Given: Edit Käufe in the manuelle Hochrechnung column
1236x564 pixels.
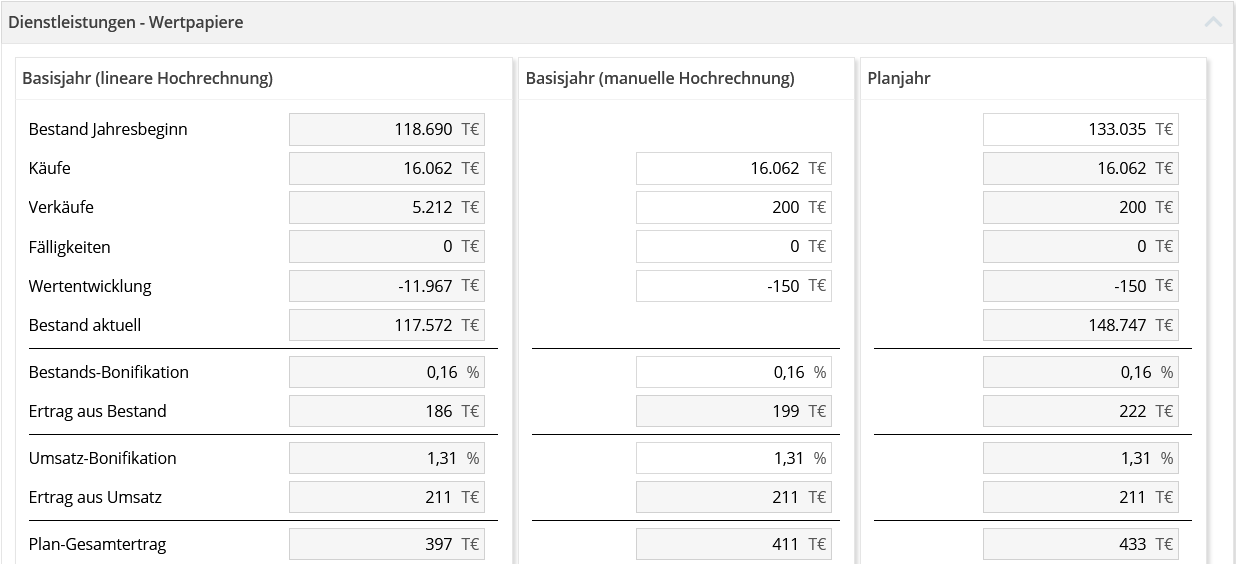Looking at the screenshot, I should tap(733, 168).
